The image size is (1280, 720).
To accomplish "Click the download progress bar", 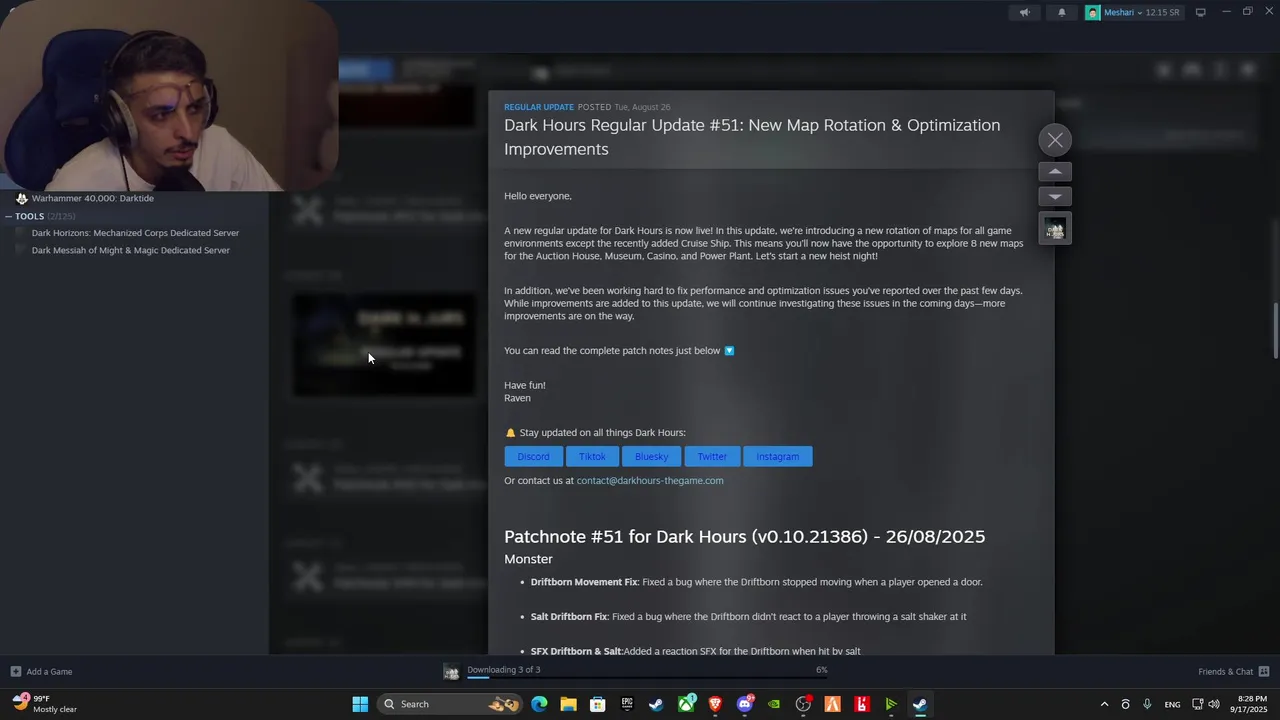I will [x=647, y=678].
